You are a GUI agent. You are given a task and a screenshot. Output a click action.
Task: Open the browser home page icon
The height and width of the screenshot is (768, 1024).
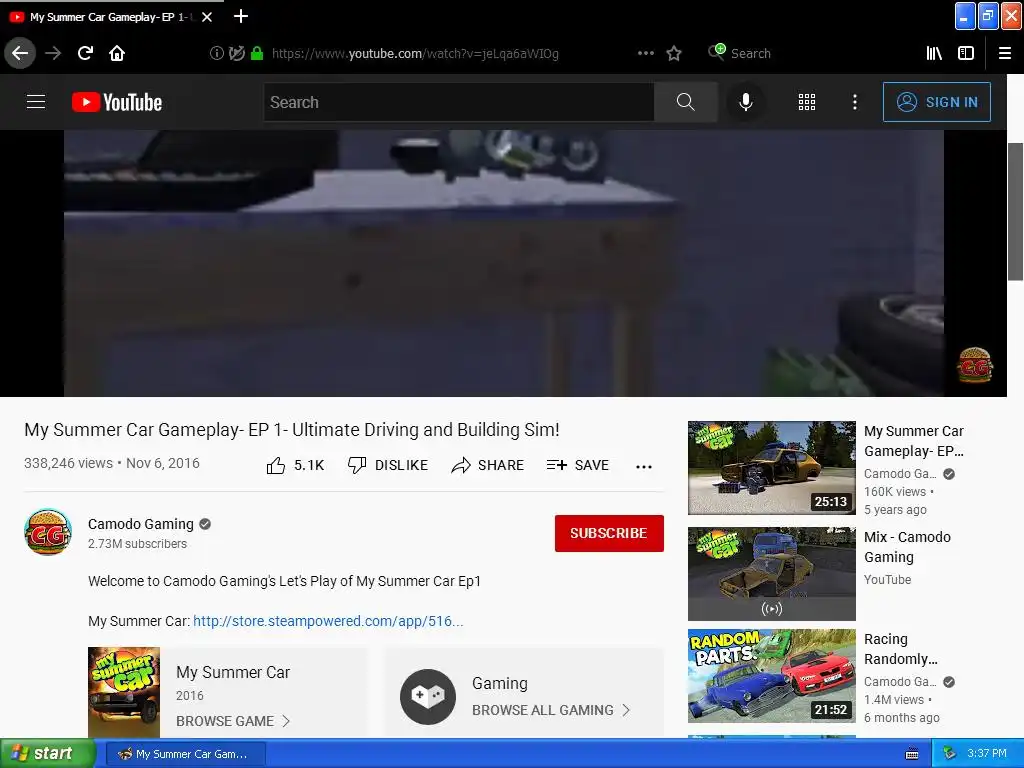click(117, 53)
